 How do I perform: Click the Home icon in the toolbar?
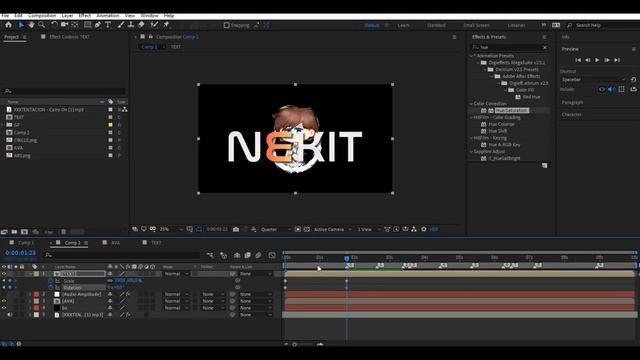[8, 25]
